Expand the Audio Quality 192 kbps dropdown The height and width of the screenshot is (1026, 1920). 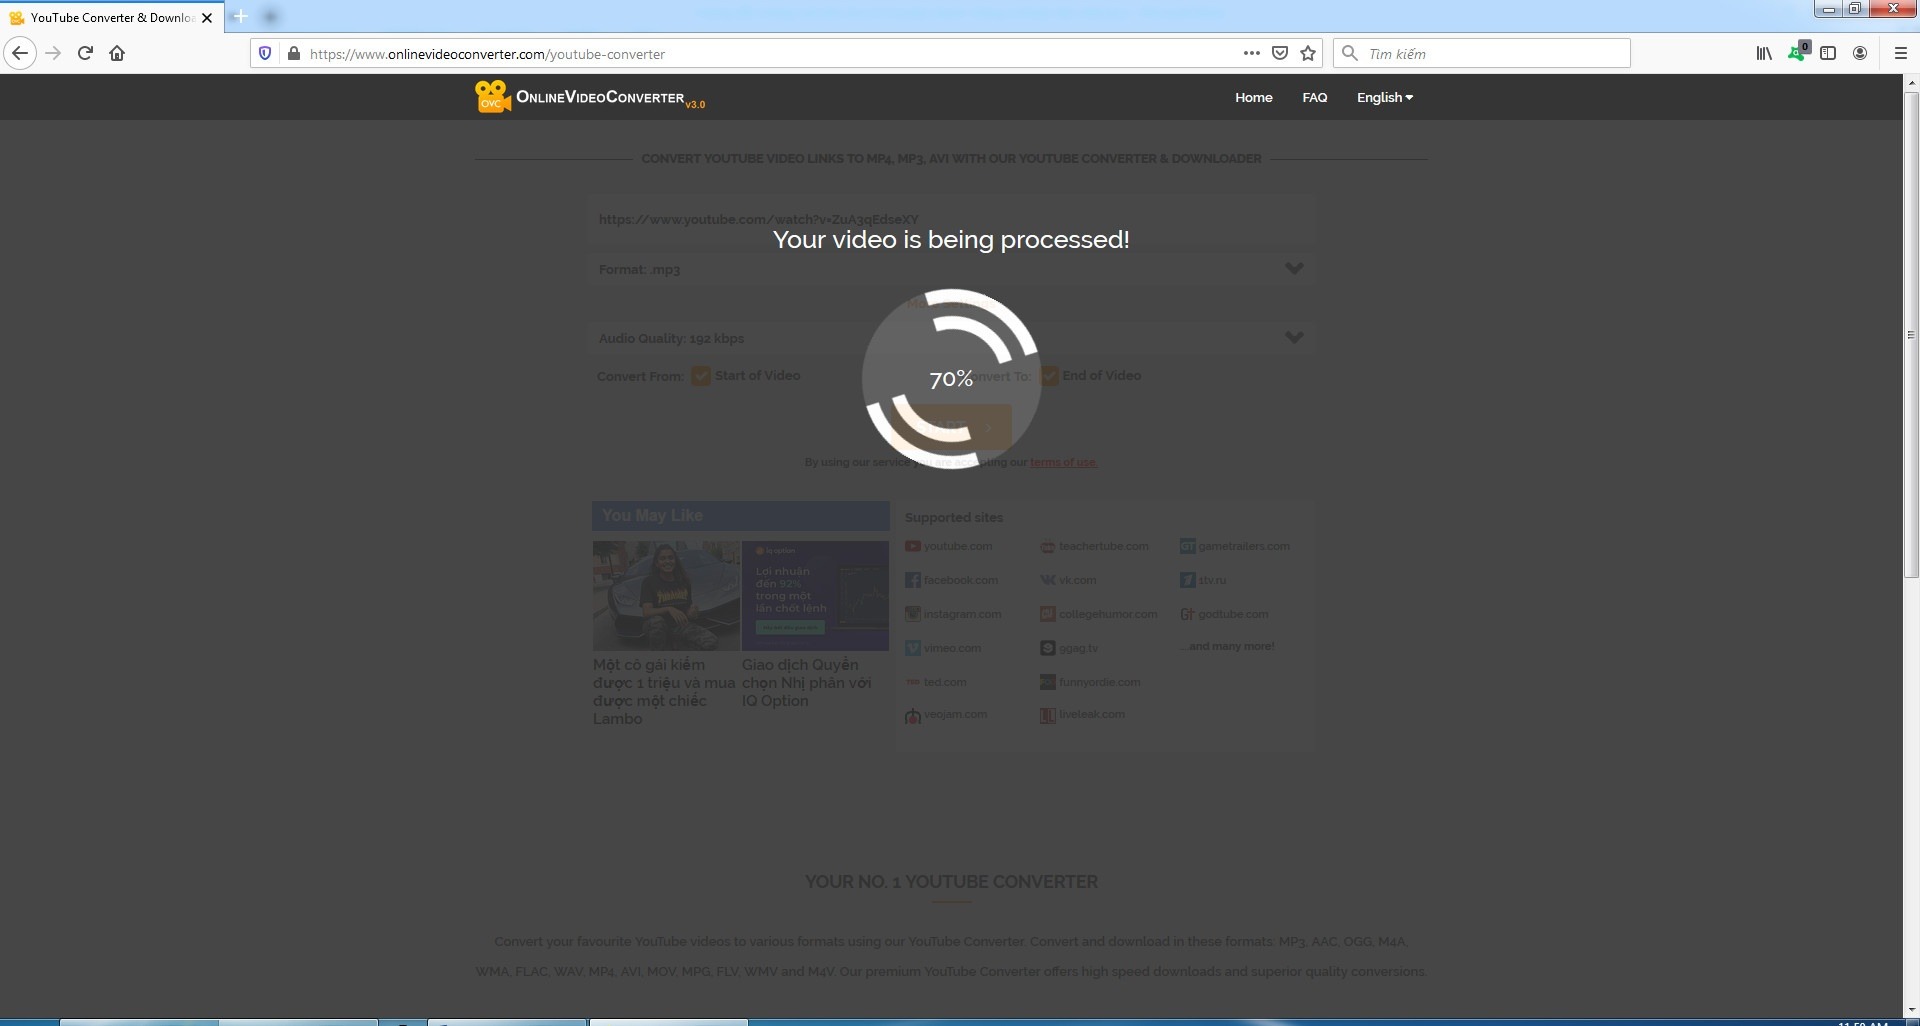[x=951, y=338]
